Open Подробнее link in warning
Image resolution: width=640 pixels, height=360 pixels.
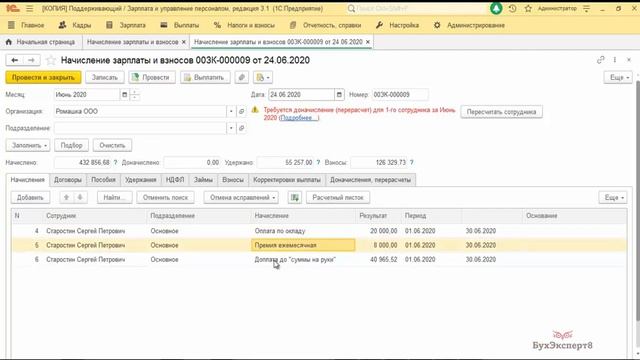point(299,118)
